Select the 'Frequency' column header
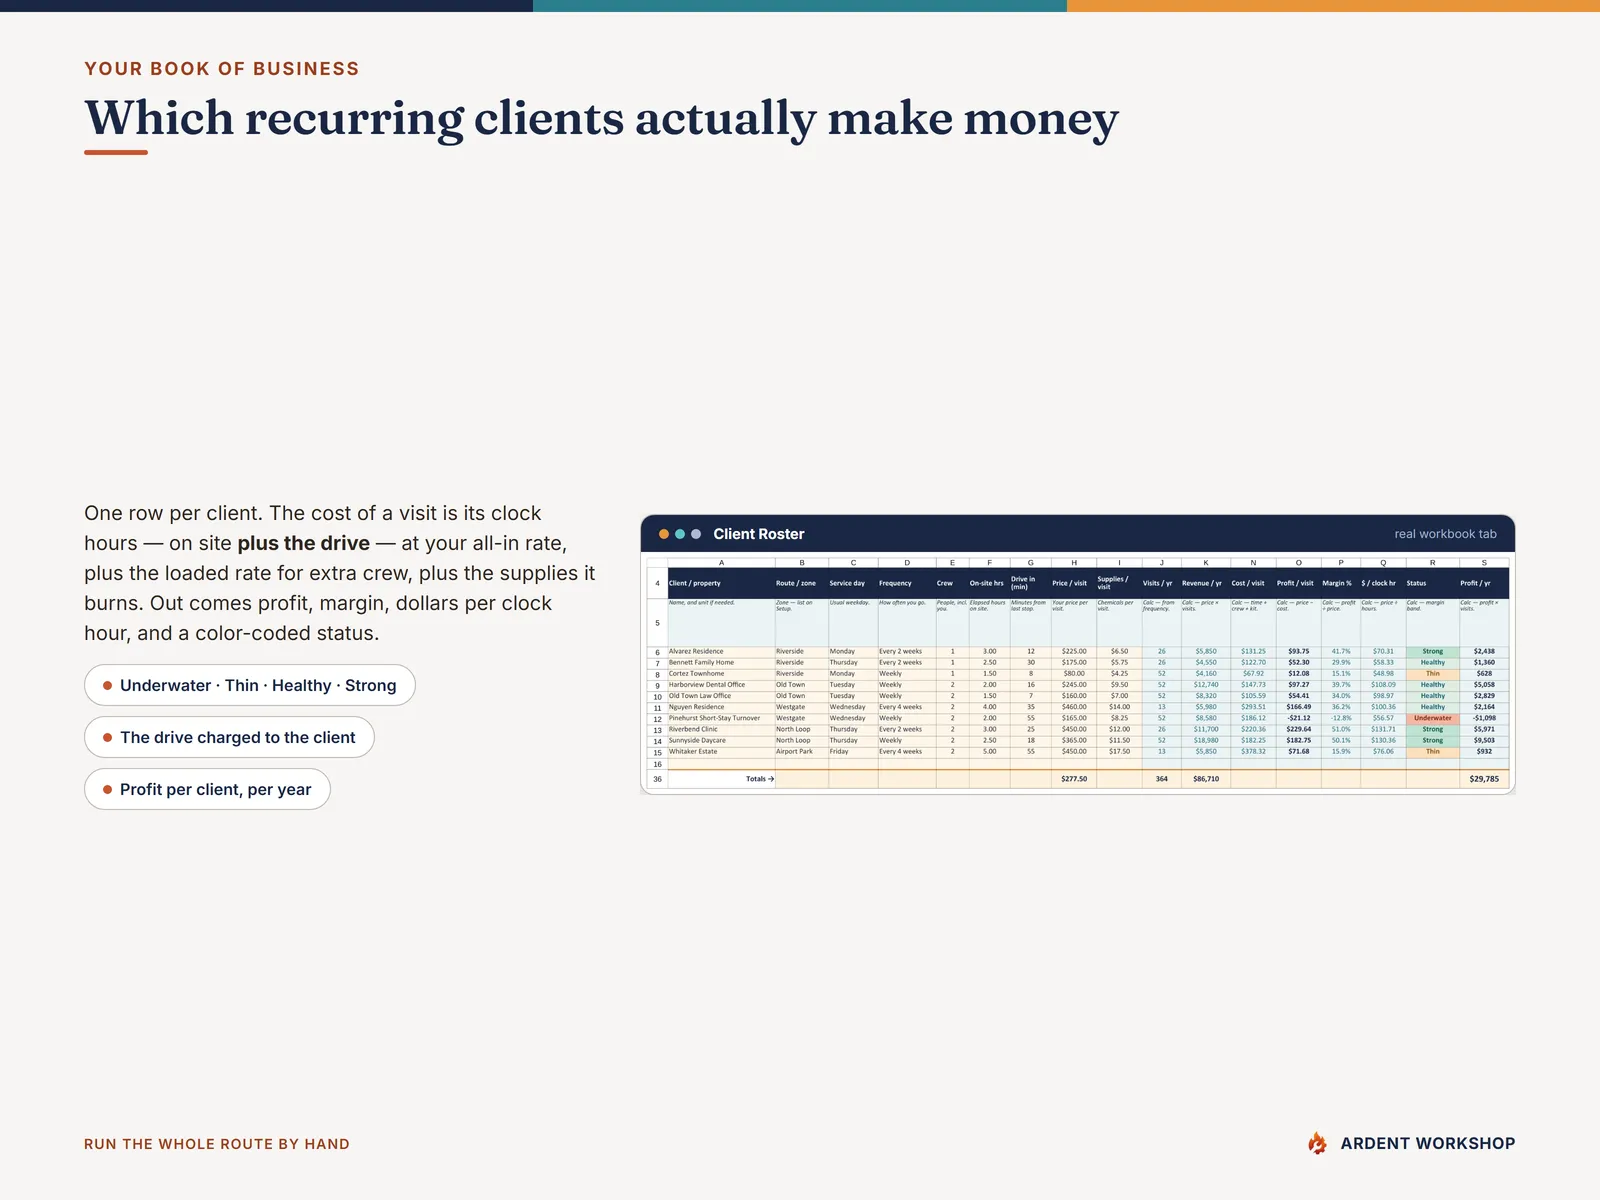Viewport: 1600px width, 1200px height. [906, 583]
